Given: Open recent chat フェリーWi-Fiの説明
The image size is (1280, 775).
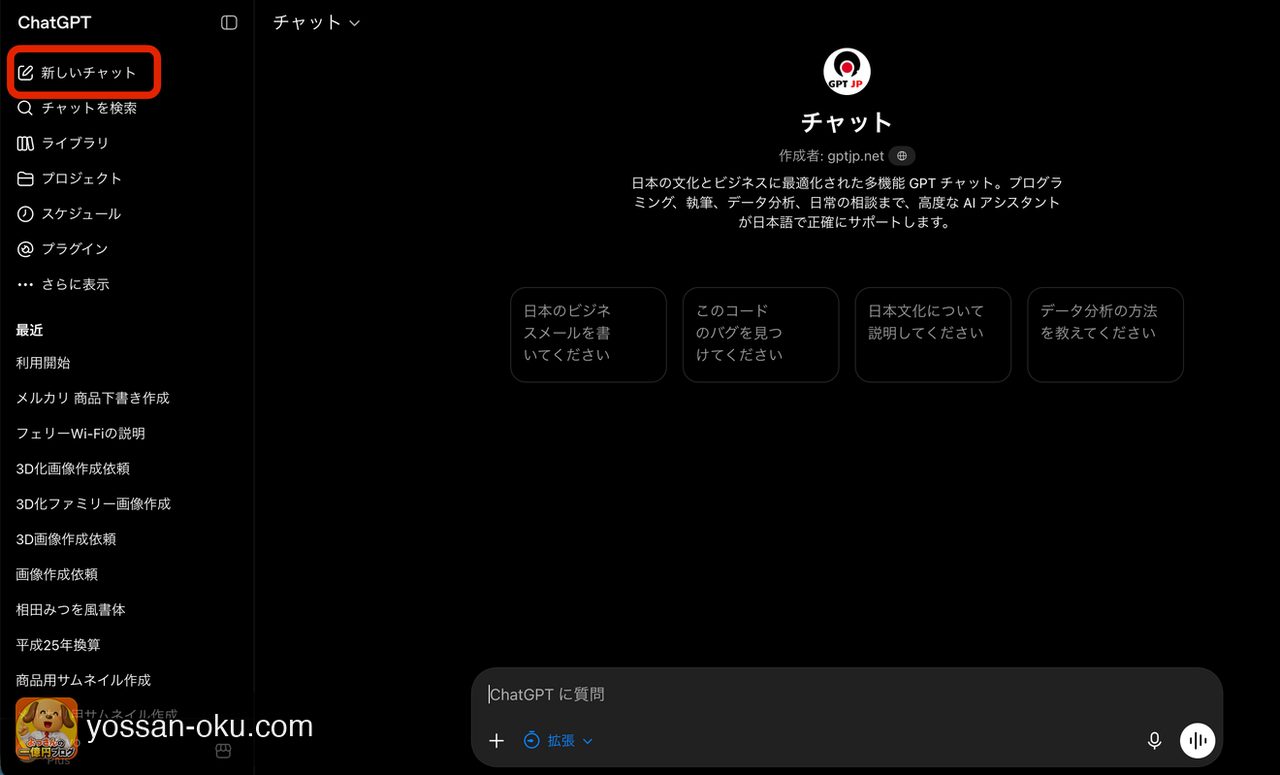Looking at the screenshot, I should point(81,433).
